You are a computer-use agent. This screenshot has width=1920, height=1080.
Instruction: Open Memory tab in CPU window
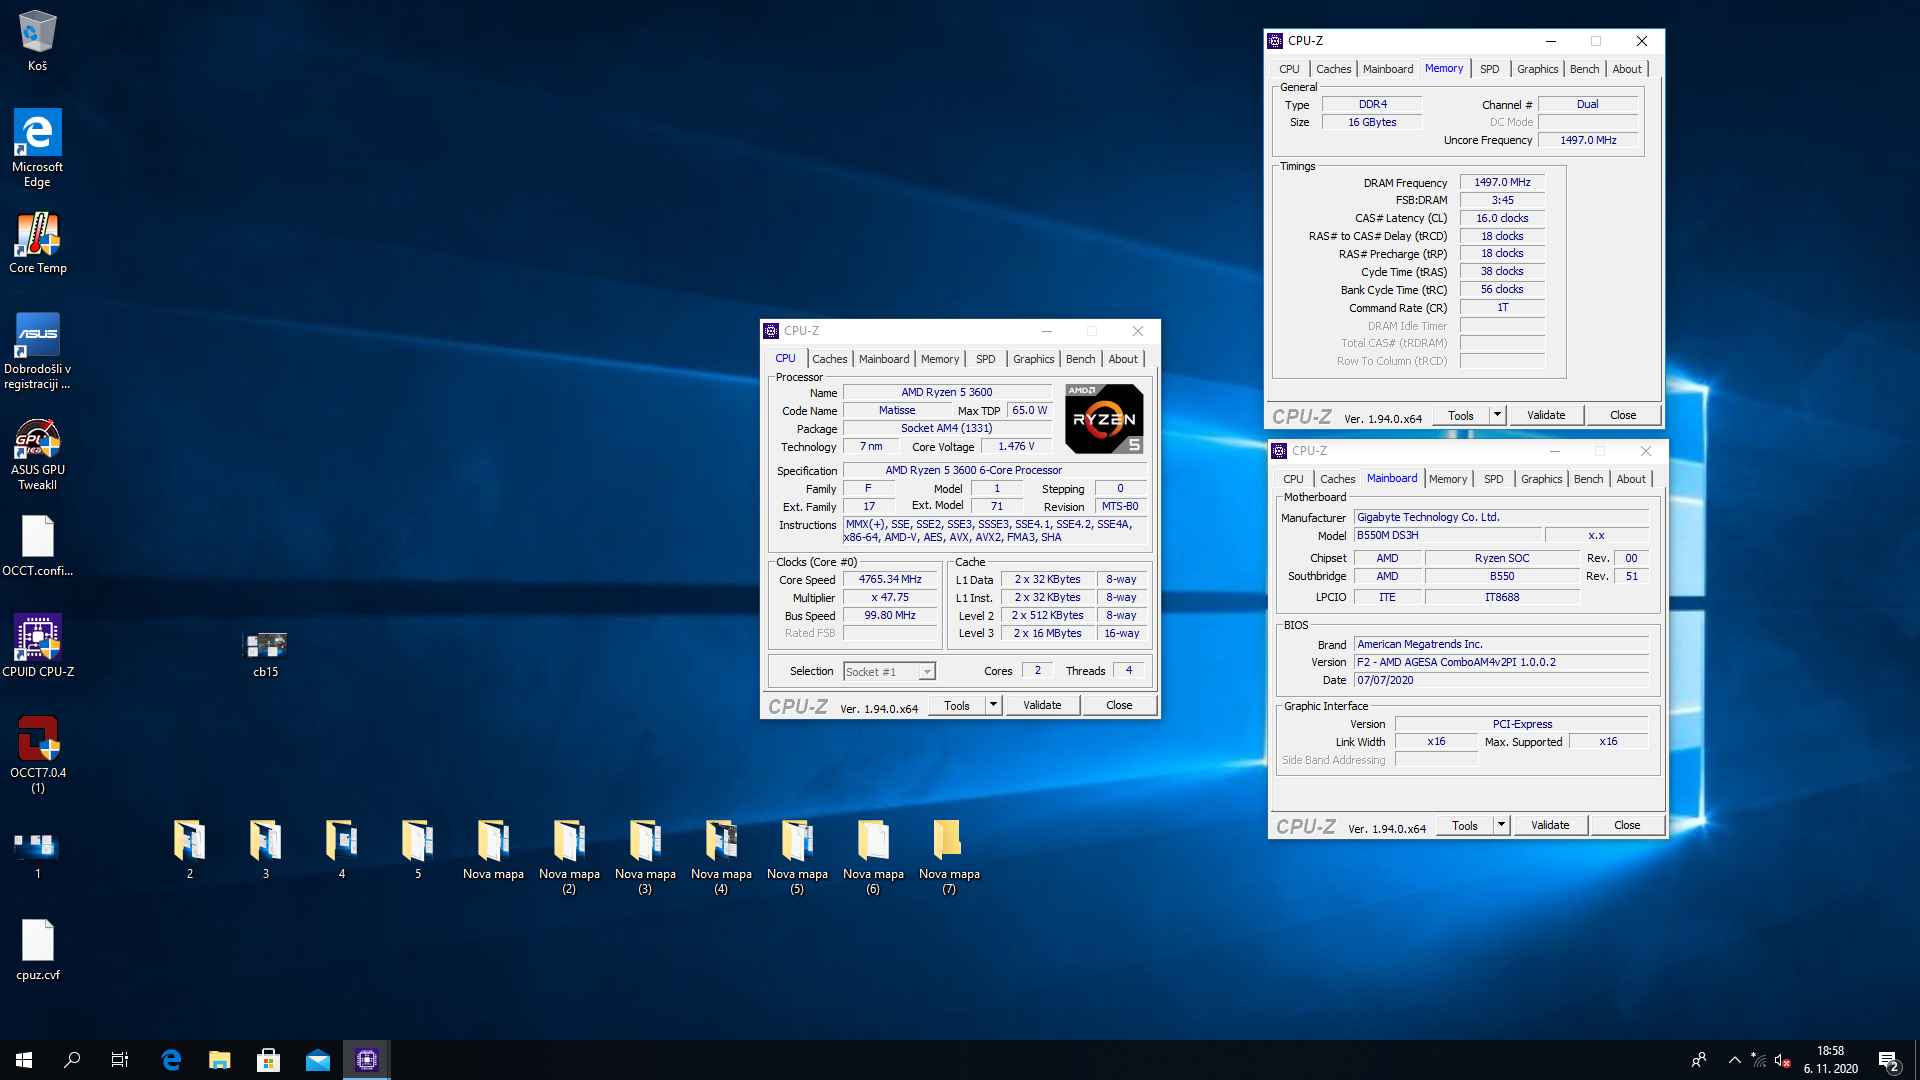click(940, 359)
